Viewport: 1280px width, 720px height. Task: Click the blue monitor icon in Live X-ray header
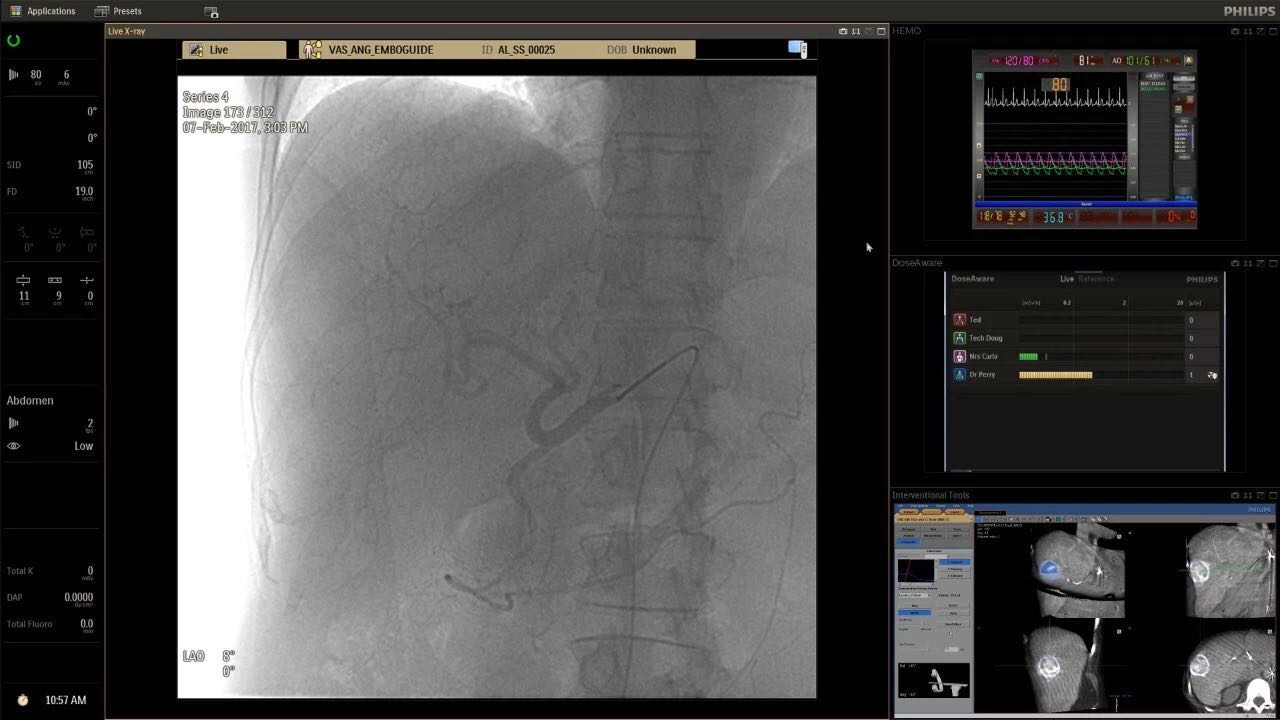click(x=797, y=49)
